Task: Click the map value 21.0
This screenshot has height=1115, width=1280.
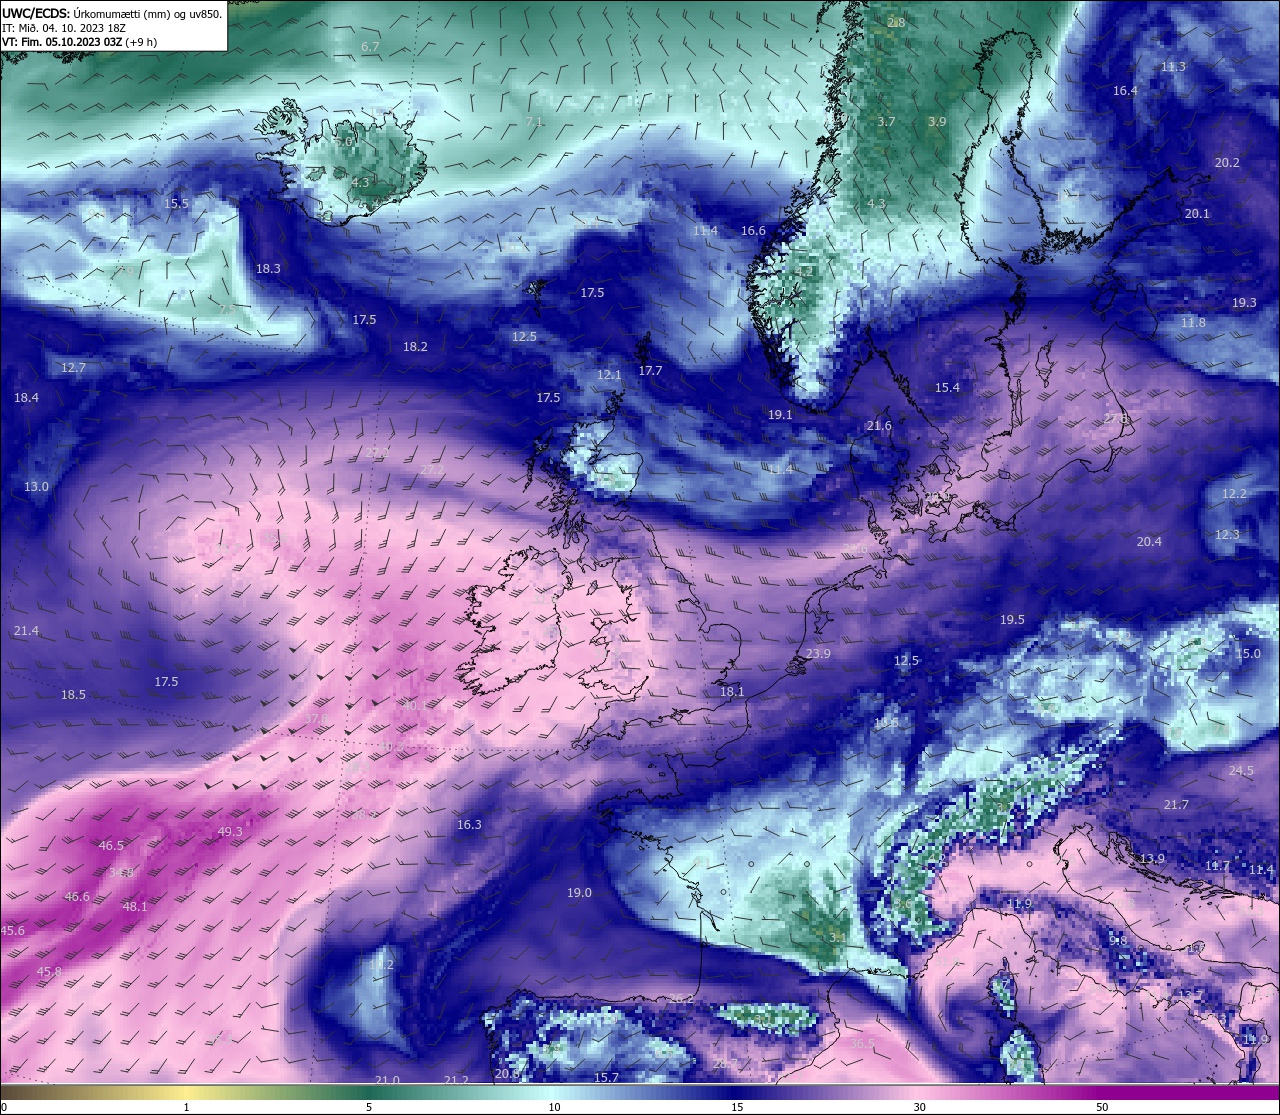Action: coord(387,1081)
